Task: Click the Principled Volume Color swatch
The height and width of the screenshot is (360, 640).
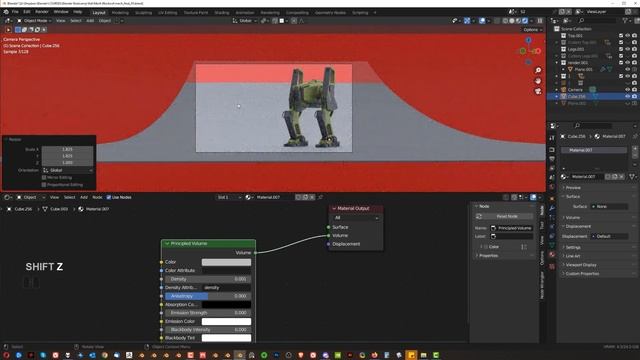Action: coord(227,262)
